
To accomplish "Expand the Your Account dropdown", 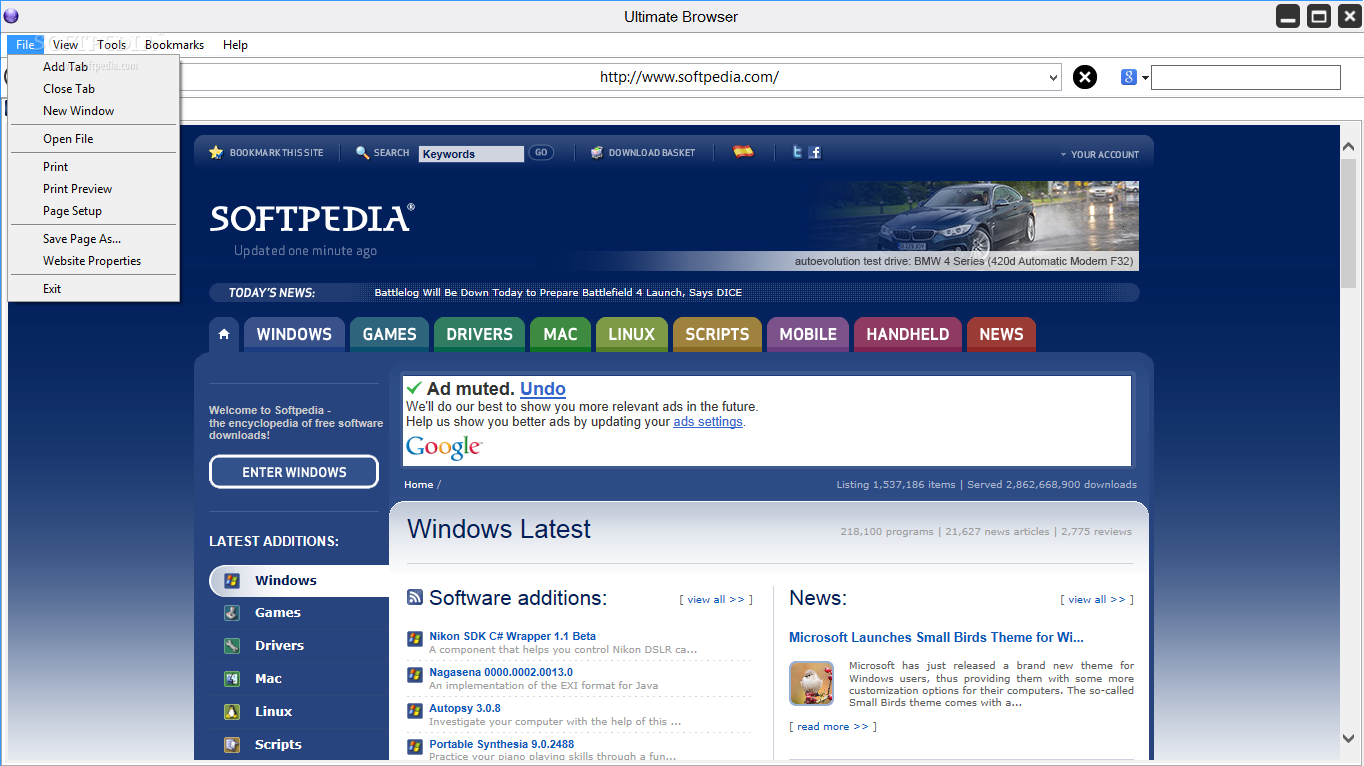I will coord(1100,154).
